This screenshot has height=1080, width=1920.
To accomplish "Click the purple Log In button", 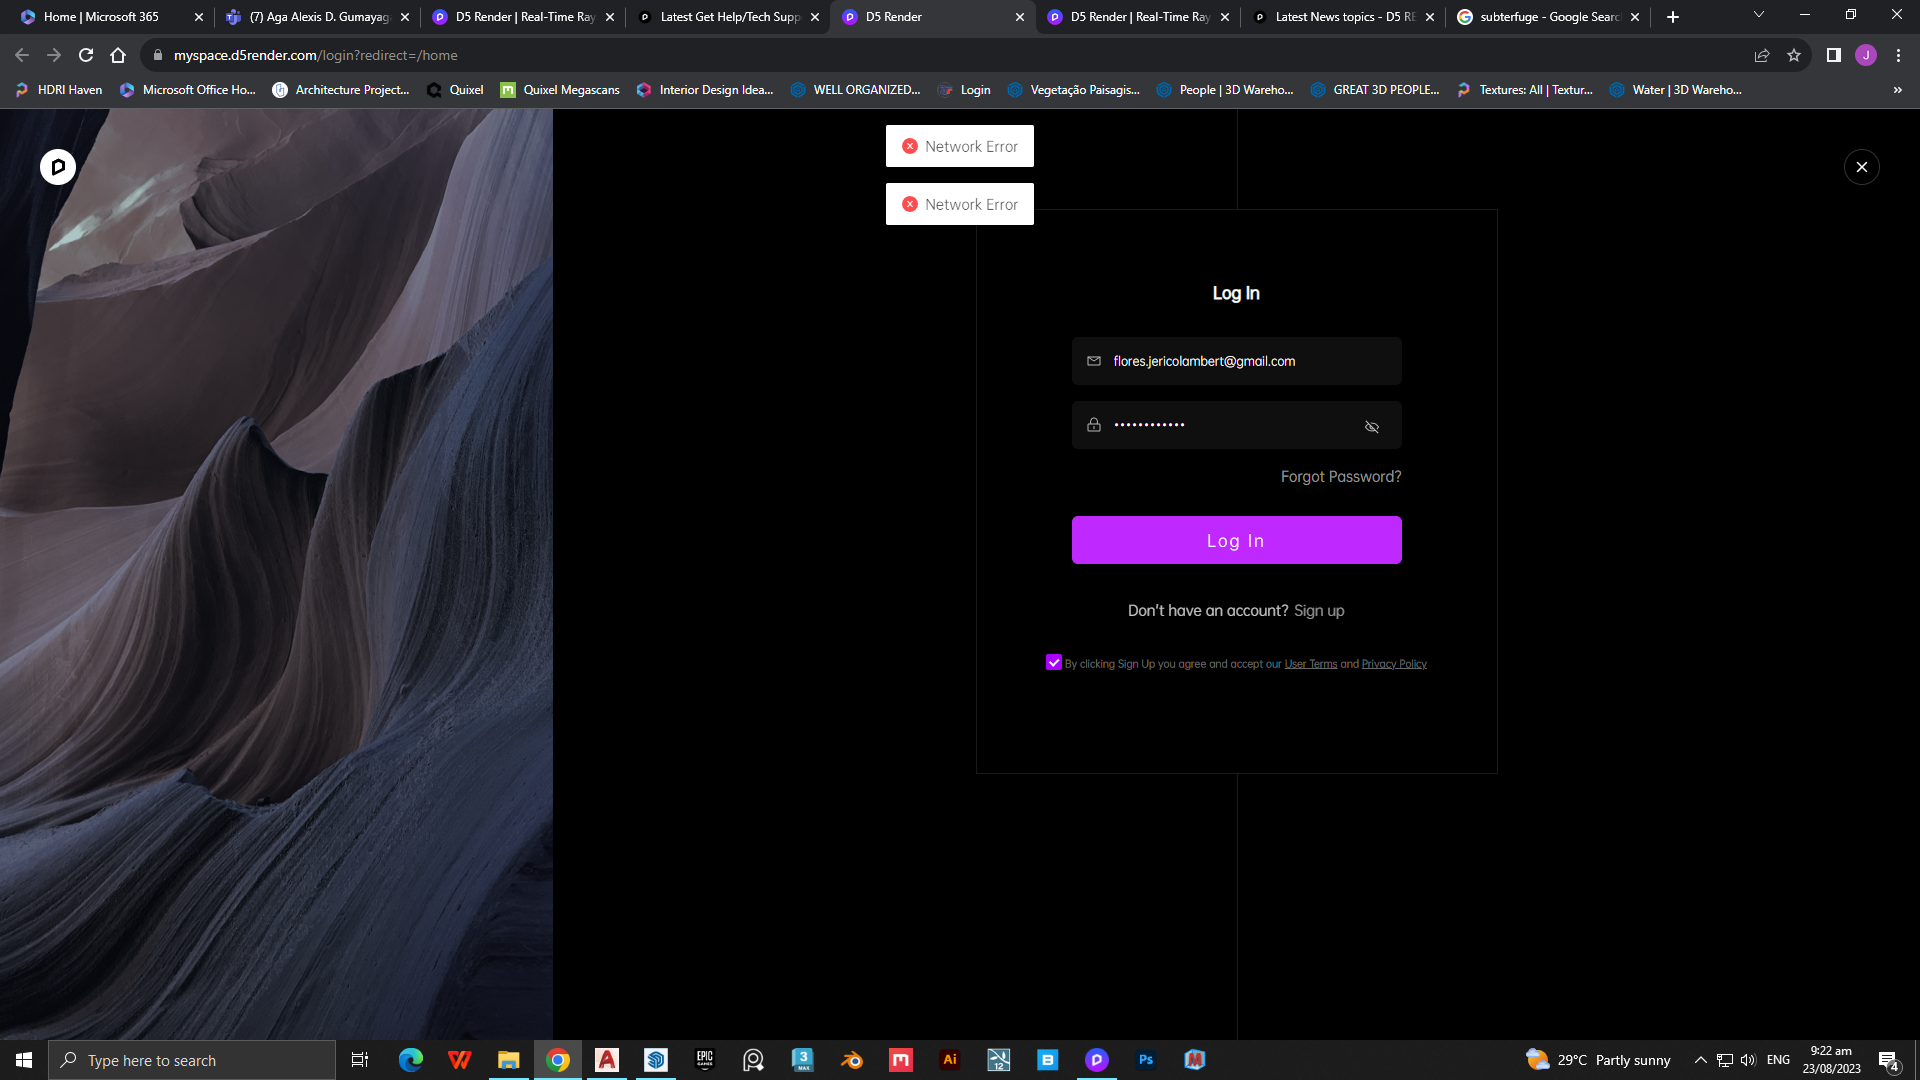I will pos(1236,540).
